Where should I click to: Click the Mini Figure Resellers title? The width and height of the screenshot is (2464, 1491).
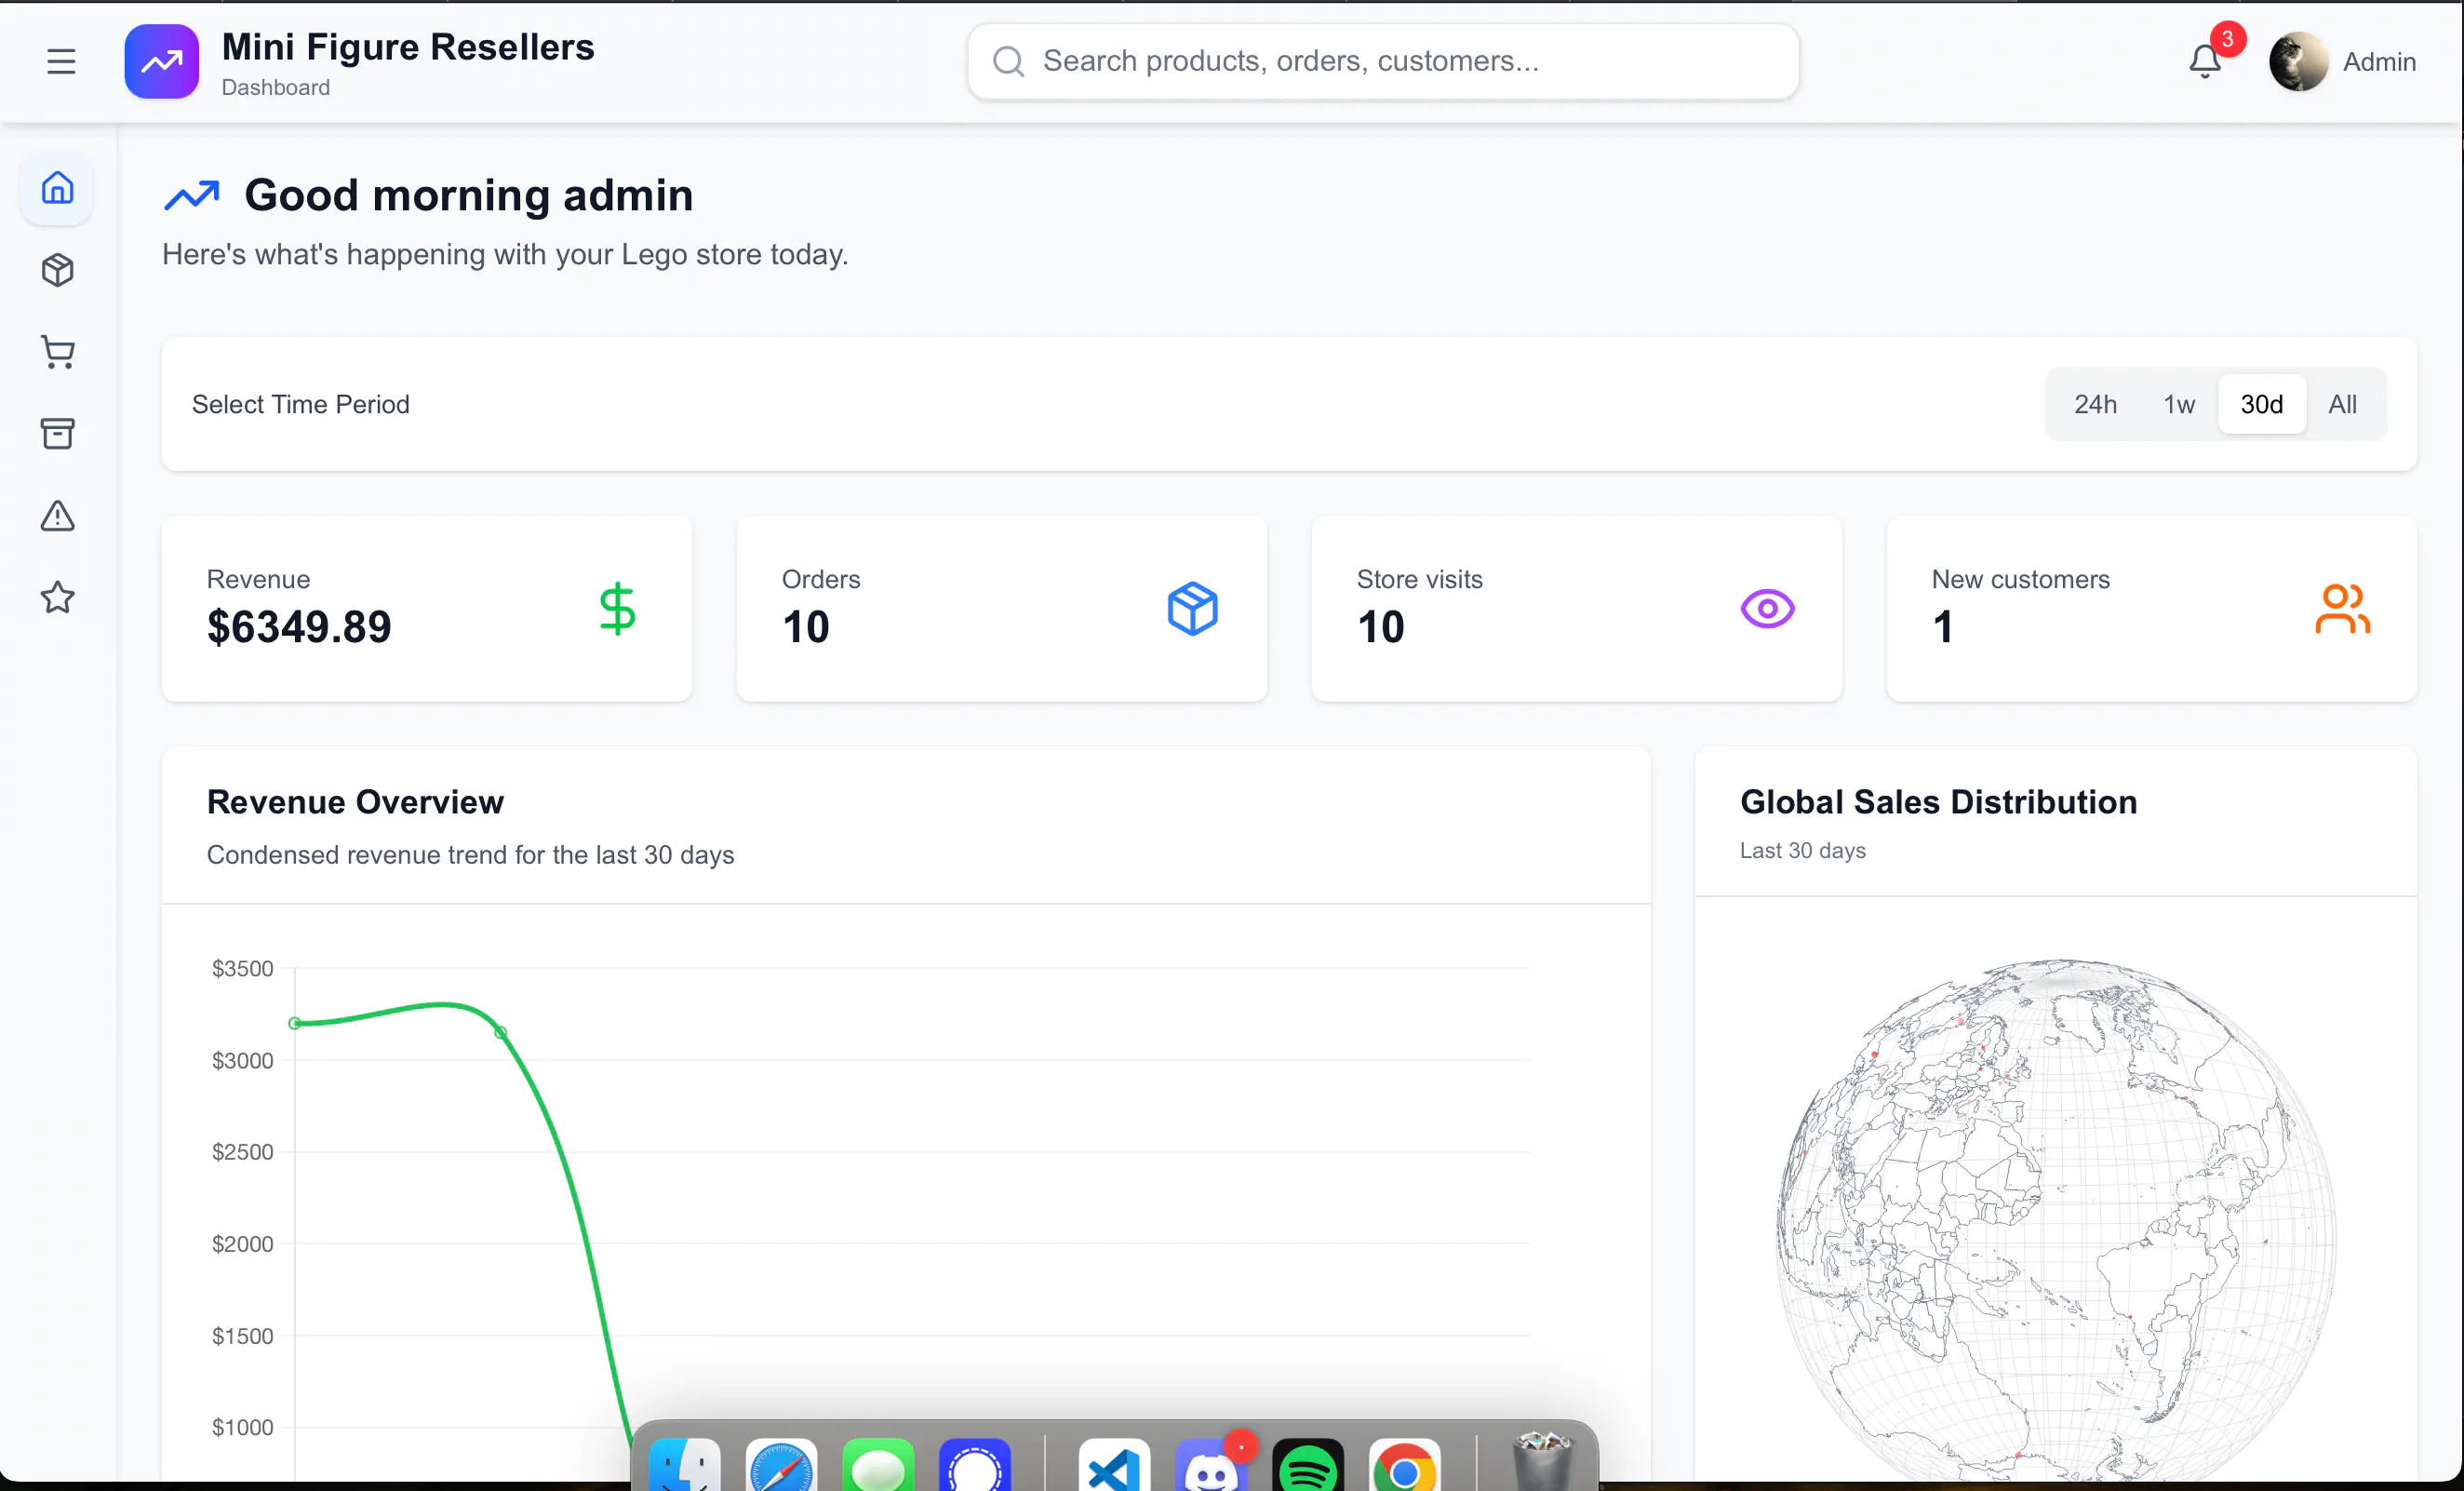[408, 47]
